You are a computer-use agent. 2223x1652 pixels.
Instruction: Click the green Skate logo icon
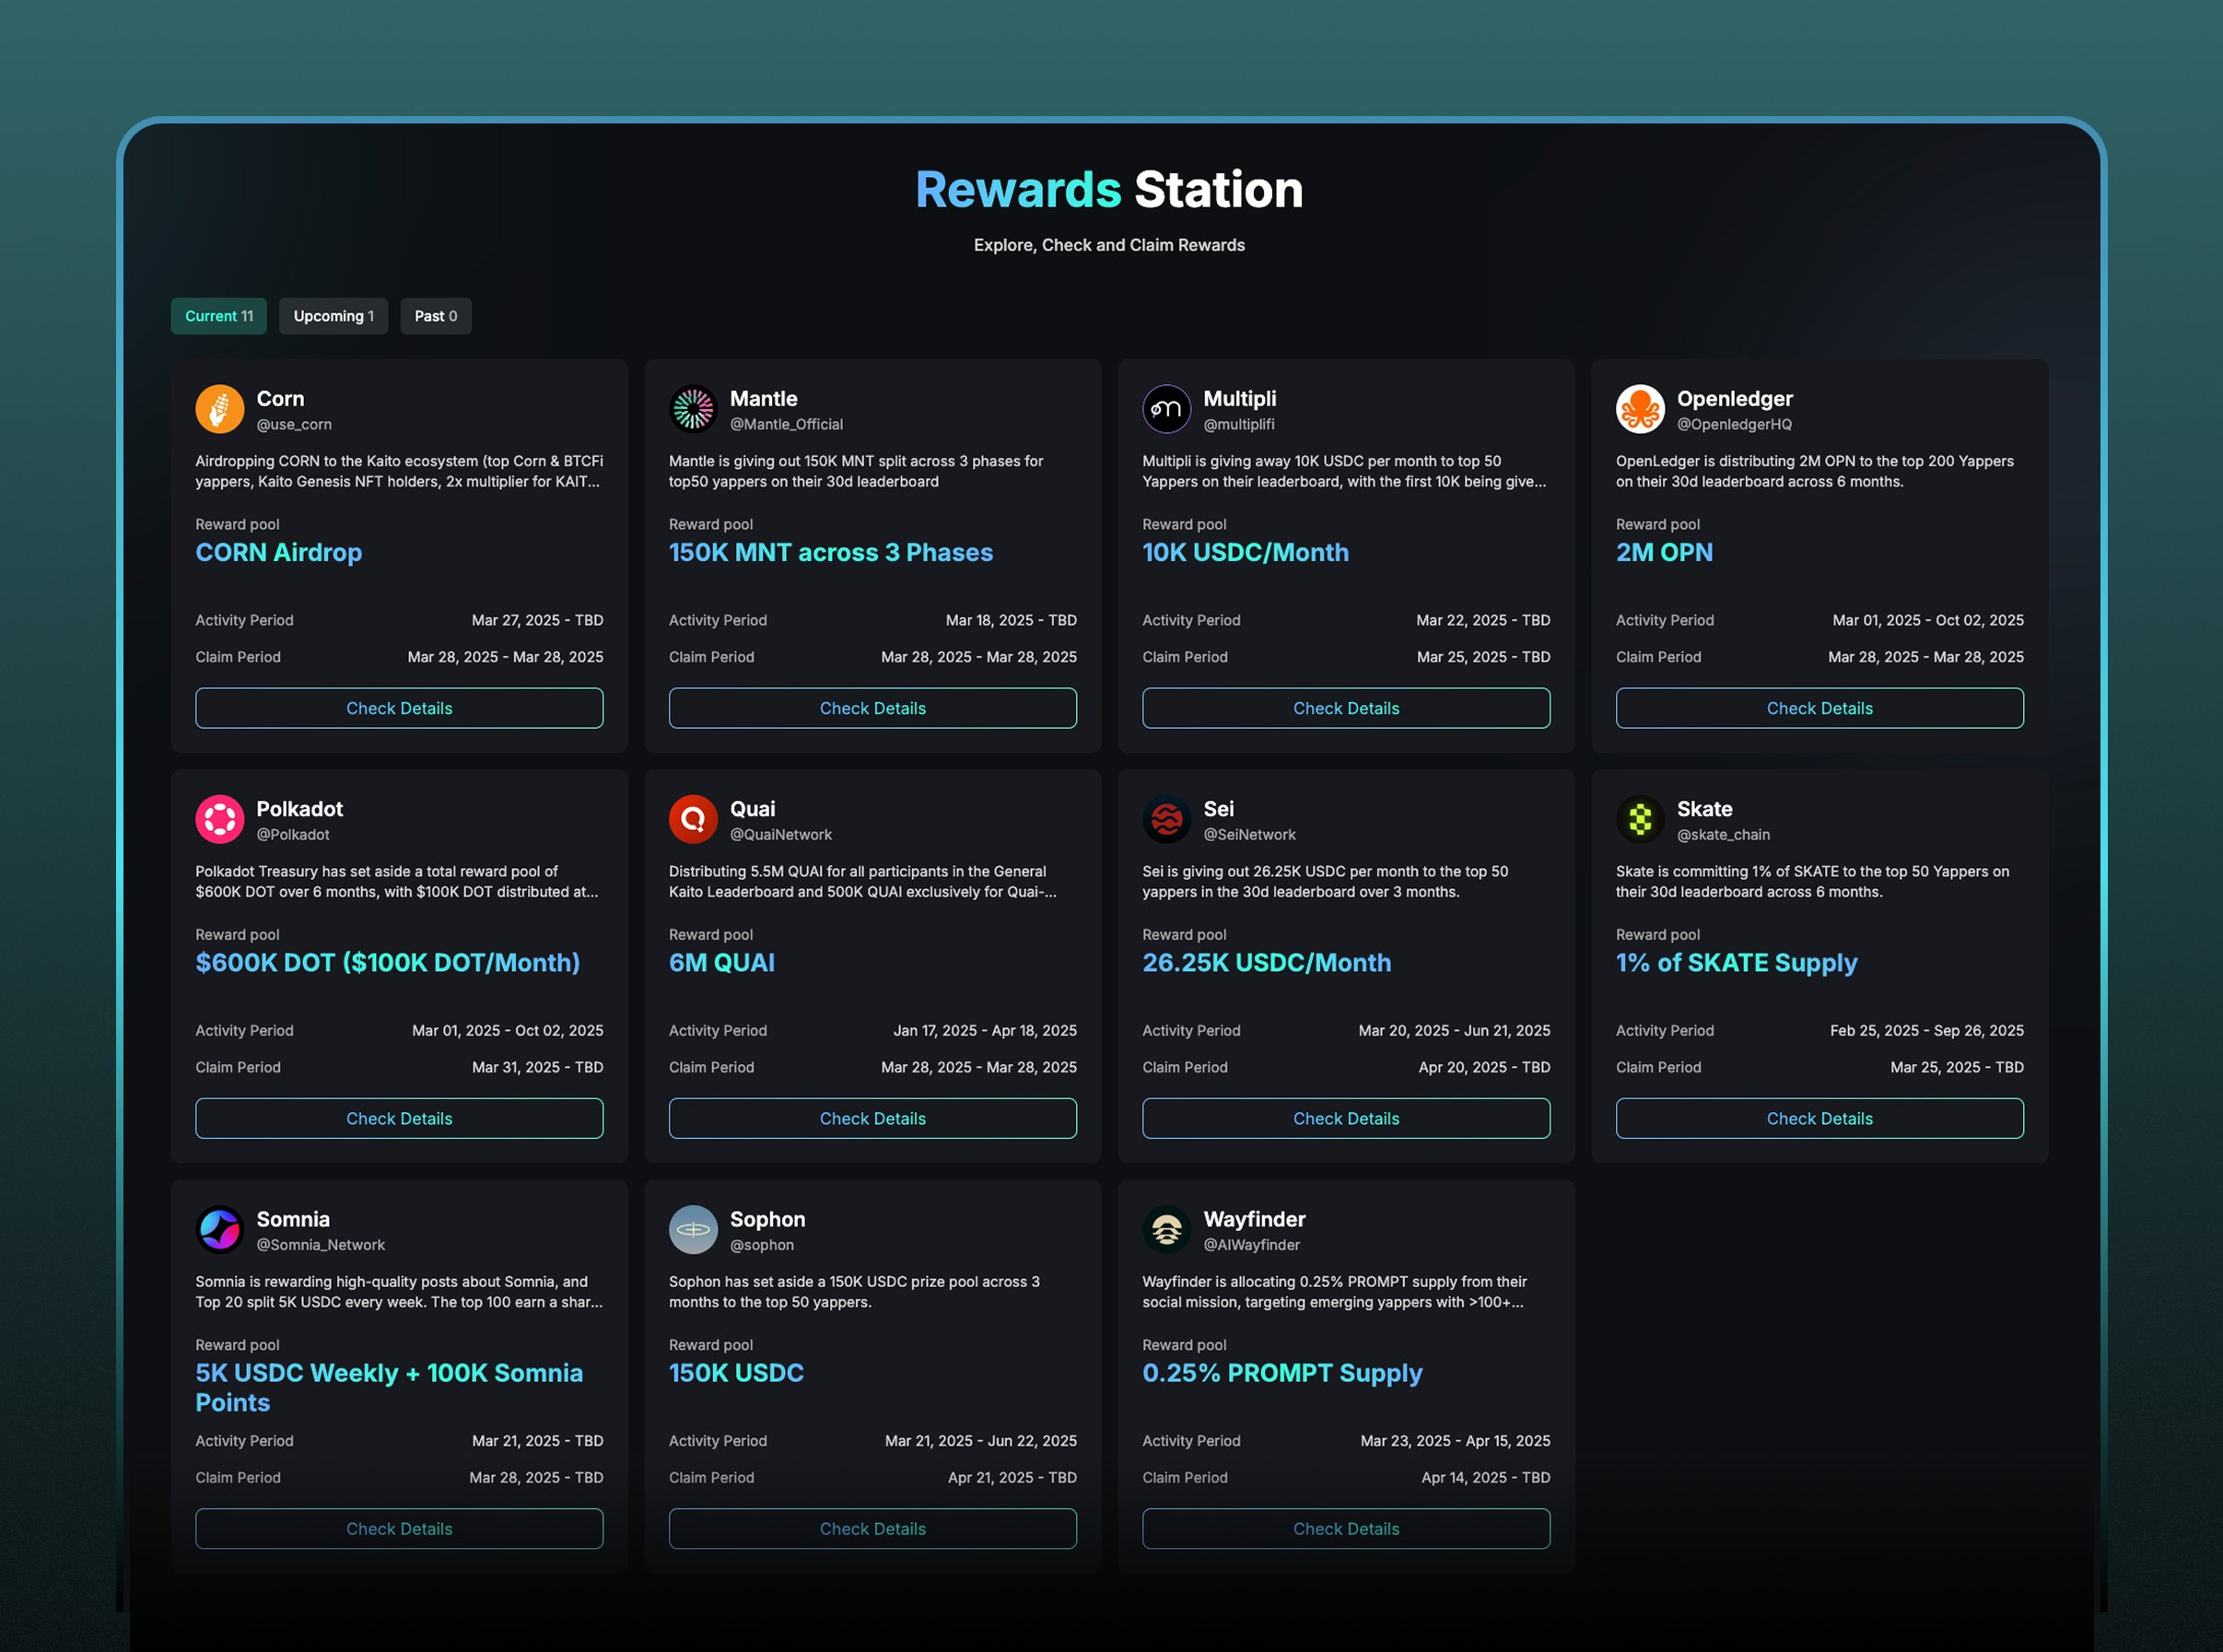pos(1640,819)
